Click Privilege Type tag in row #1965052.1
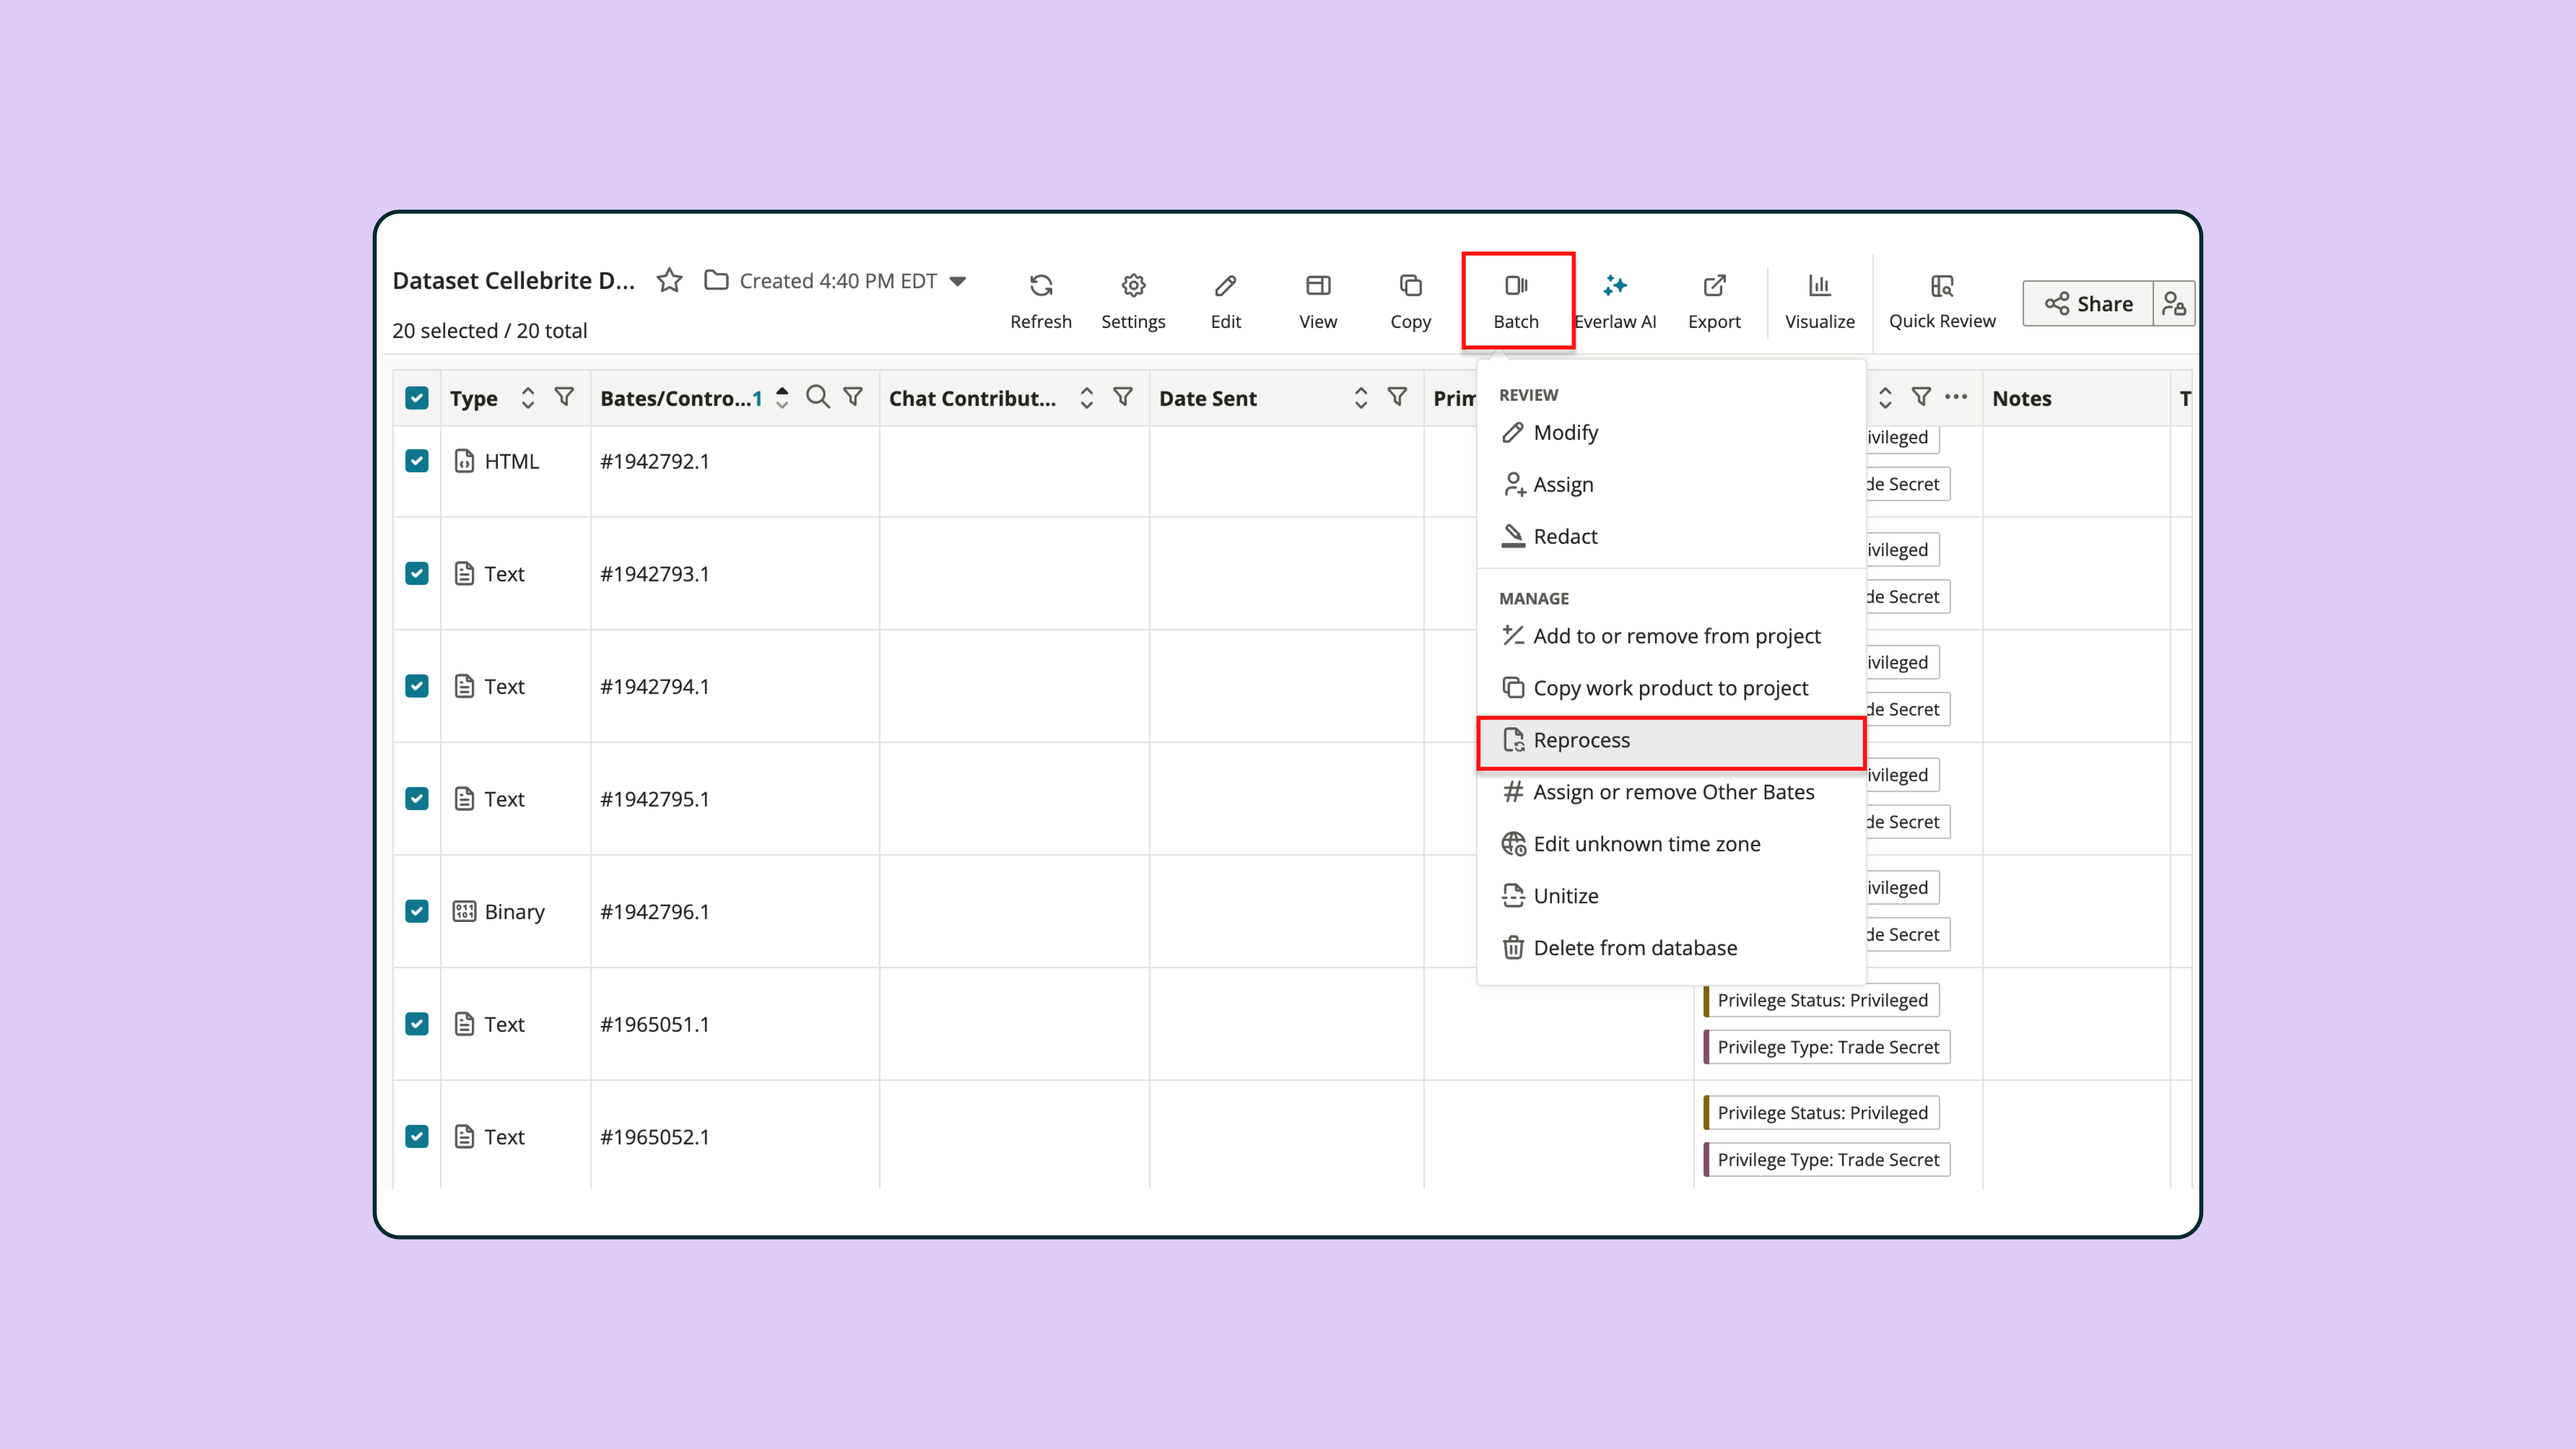The height and width of the screenshot is (1449, 2576). (1827, 1160)
